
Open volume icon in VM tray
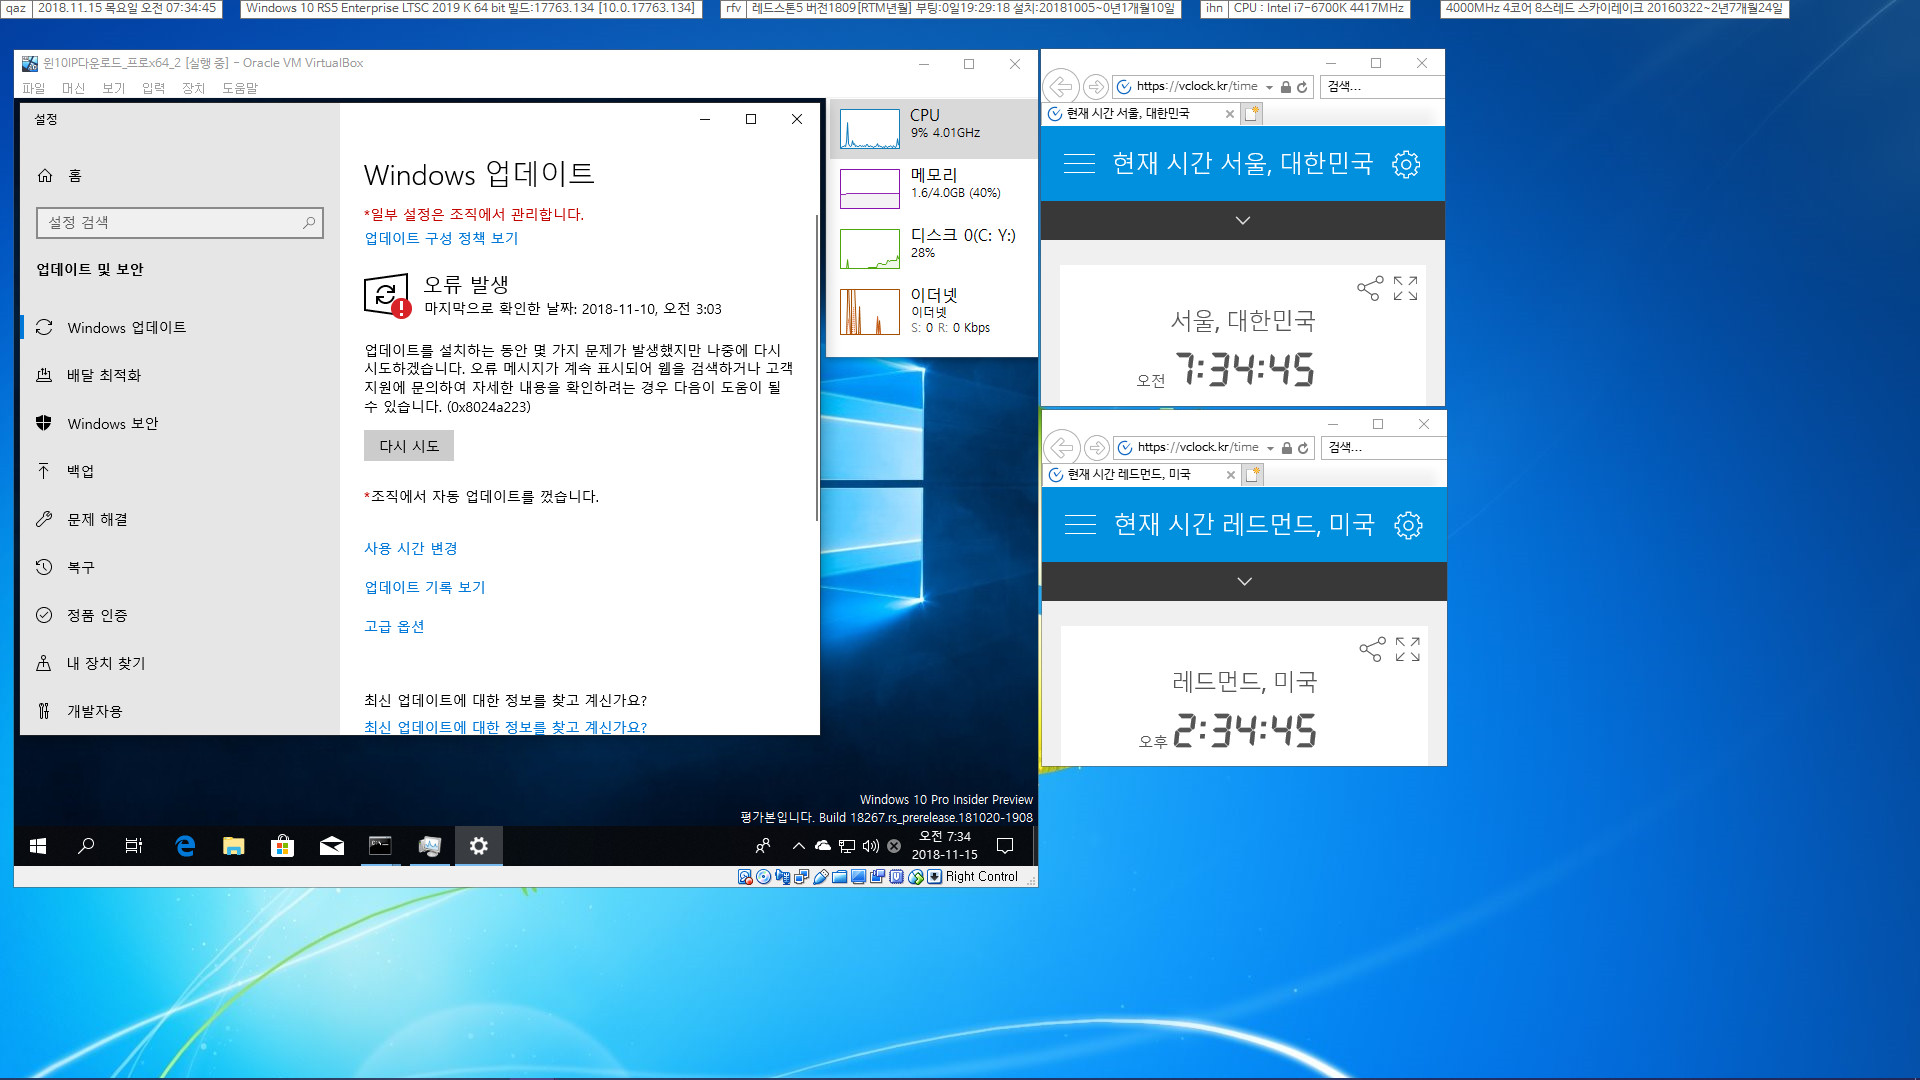point(871,846)
